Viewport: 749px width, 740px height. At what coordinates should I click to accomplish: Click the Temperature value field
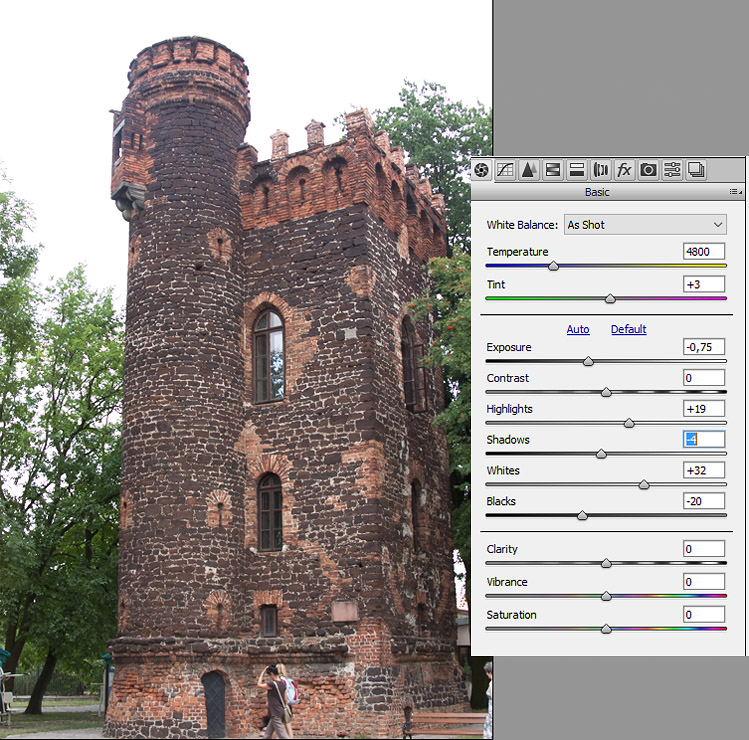pos(704,252)
